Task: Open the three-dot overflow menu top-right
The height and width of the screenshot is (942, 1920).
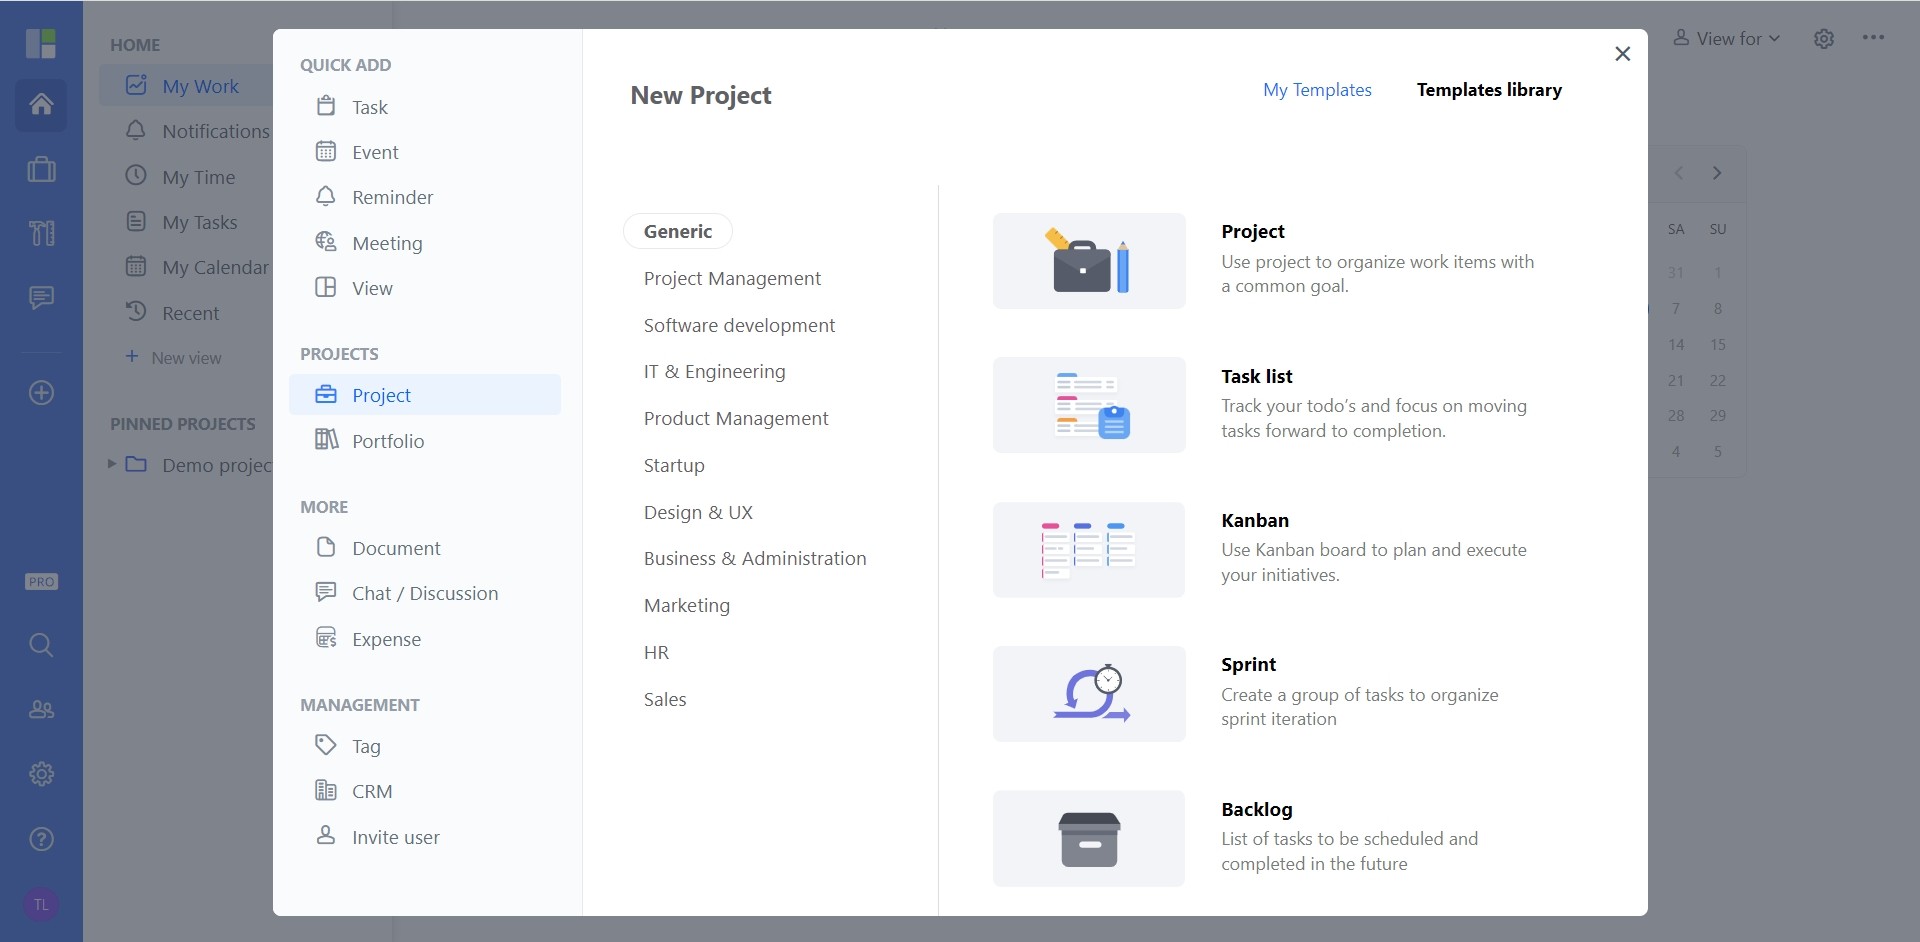Action: pos(1874,37)
